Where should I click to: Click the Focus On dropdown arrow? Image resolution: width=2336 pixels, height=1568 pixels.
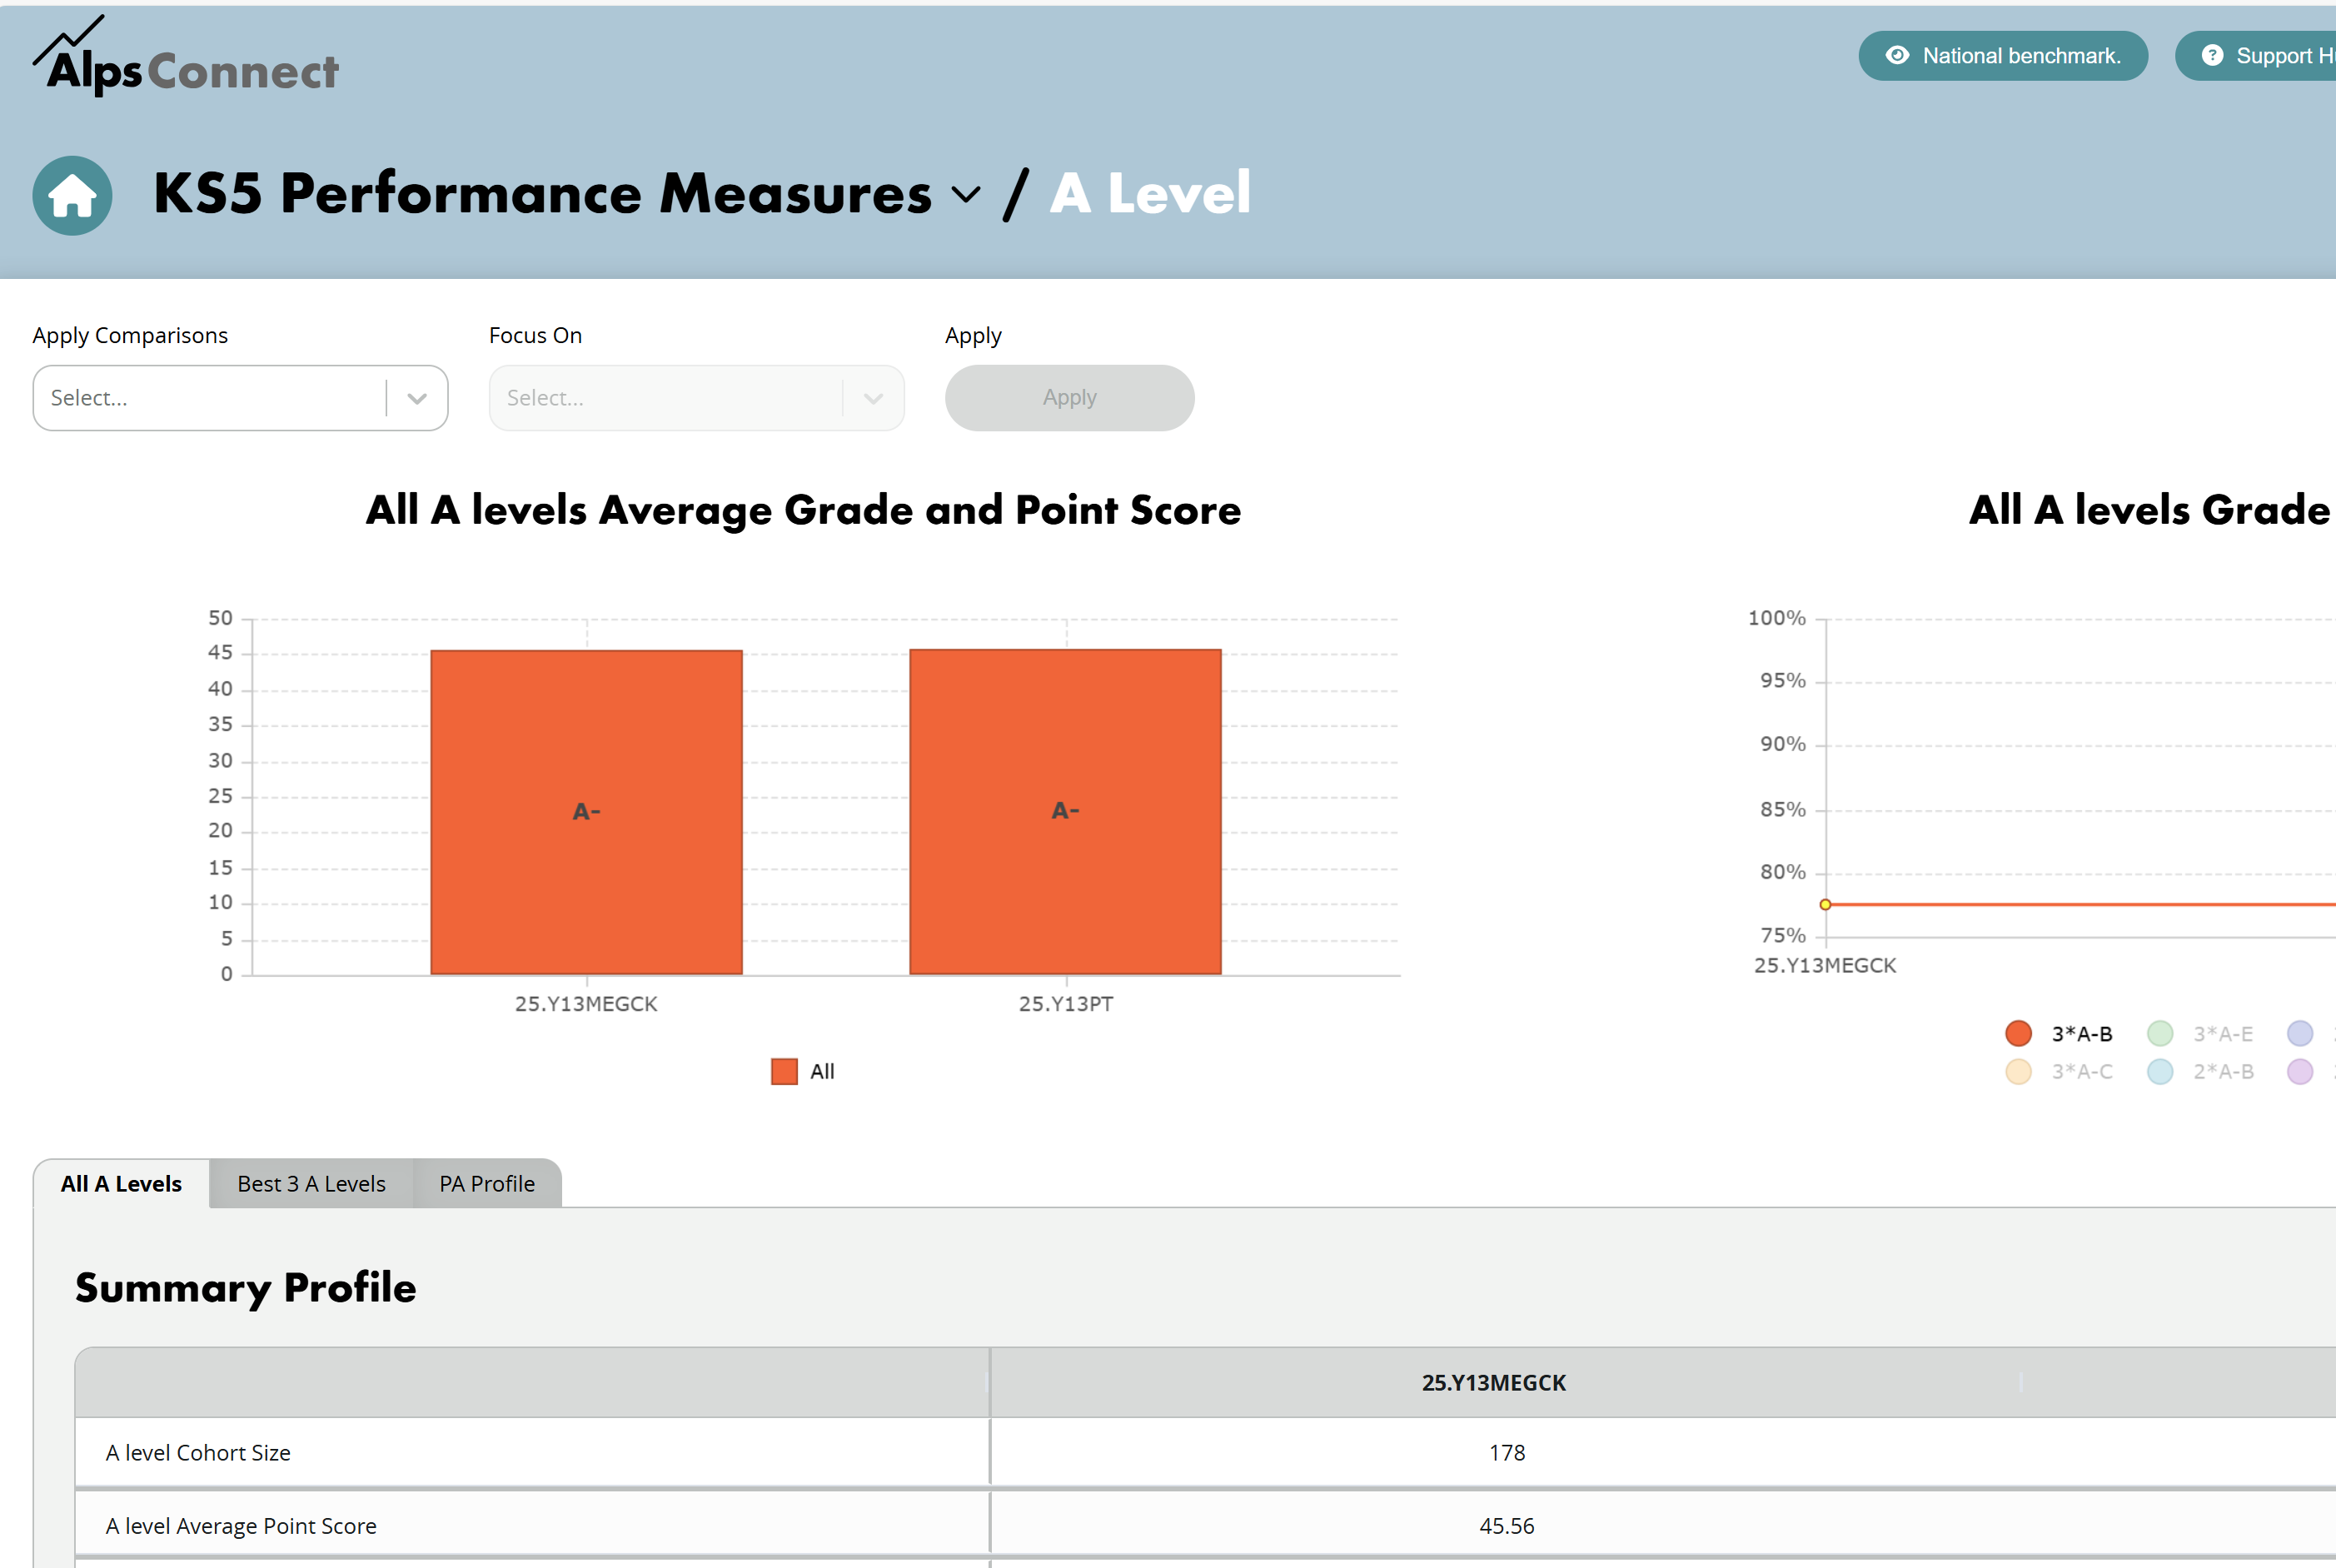873,398
